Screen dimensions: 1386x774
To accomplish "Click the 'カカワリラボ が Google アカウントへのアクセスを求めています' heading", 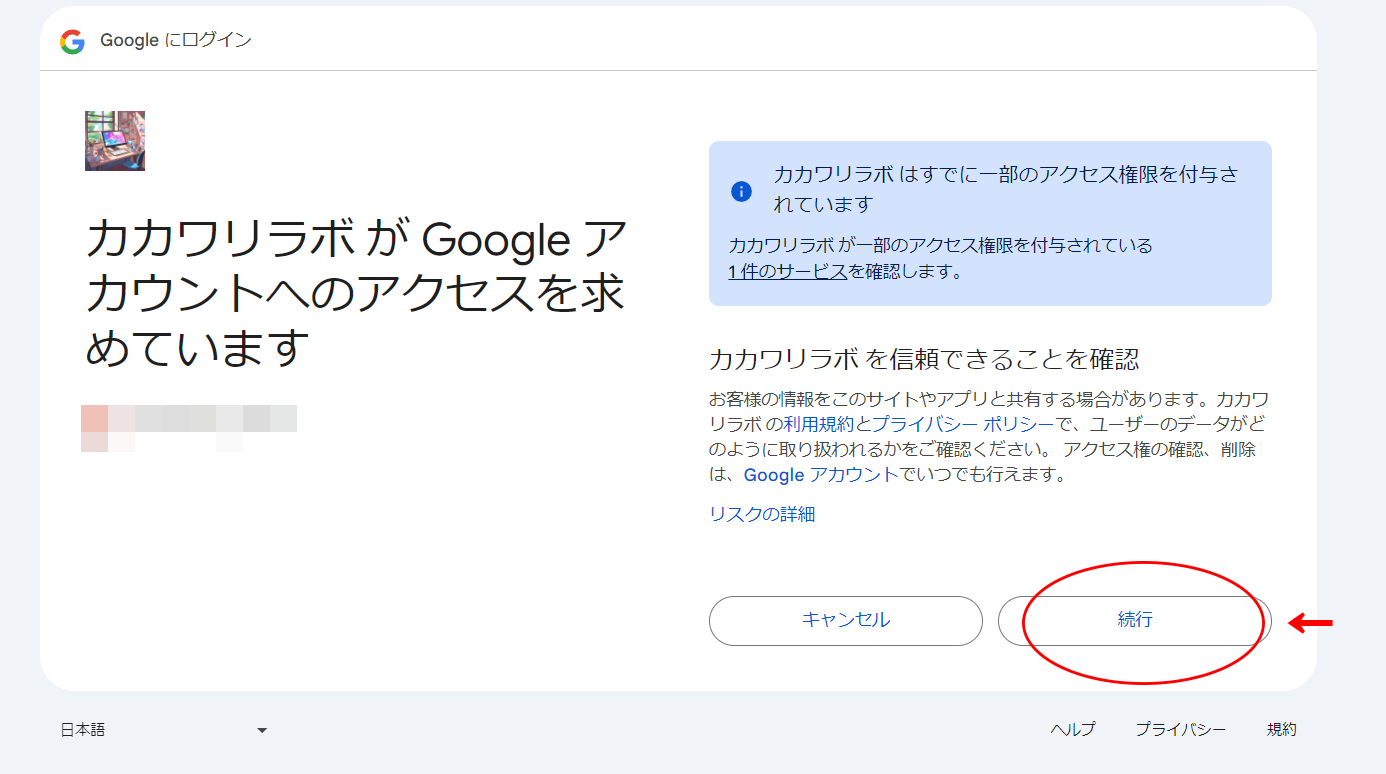I will pos(356,294).
